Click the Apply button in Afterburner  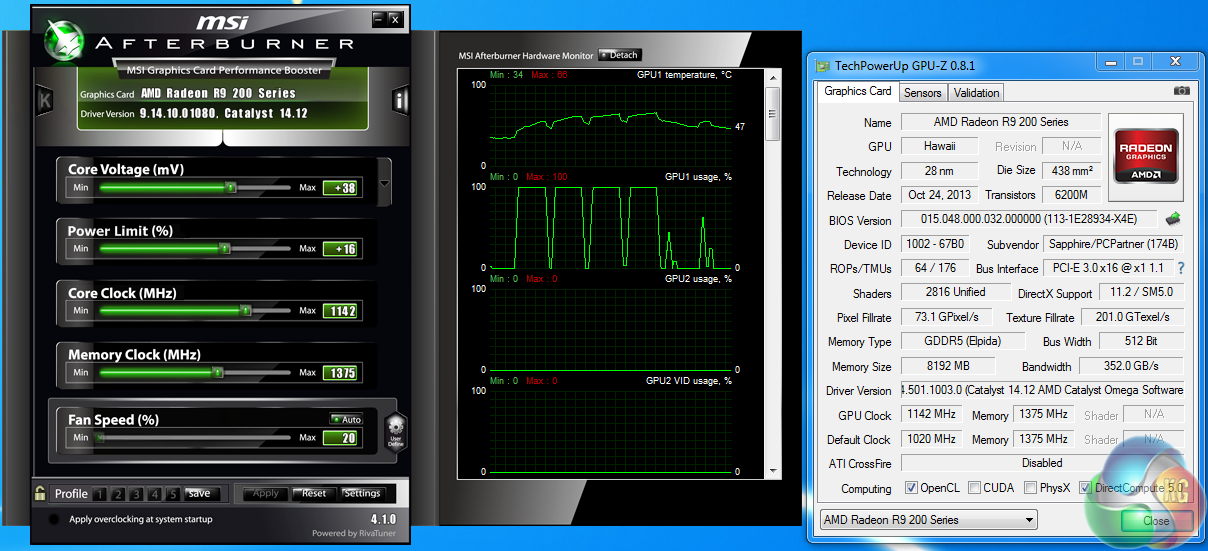tap(265, 493)
